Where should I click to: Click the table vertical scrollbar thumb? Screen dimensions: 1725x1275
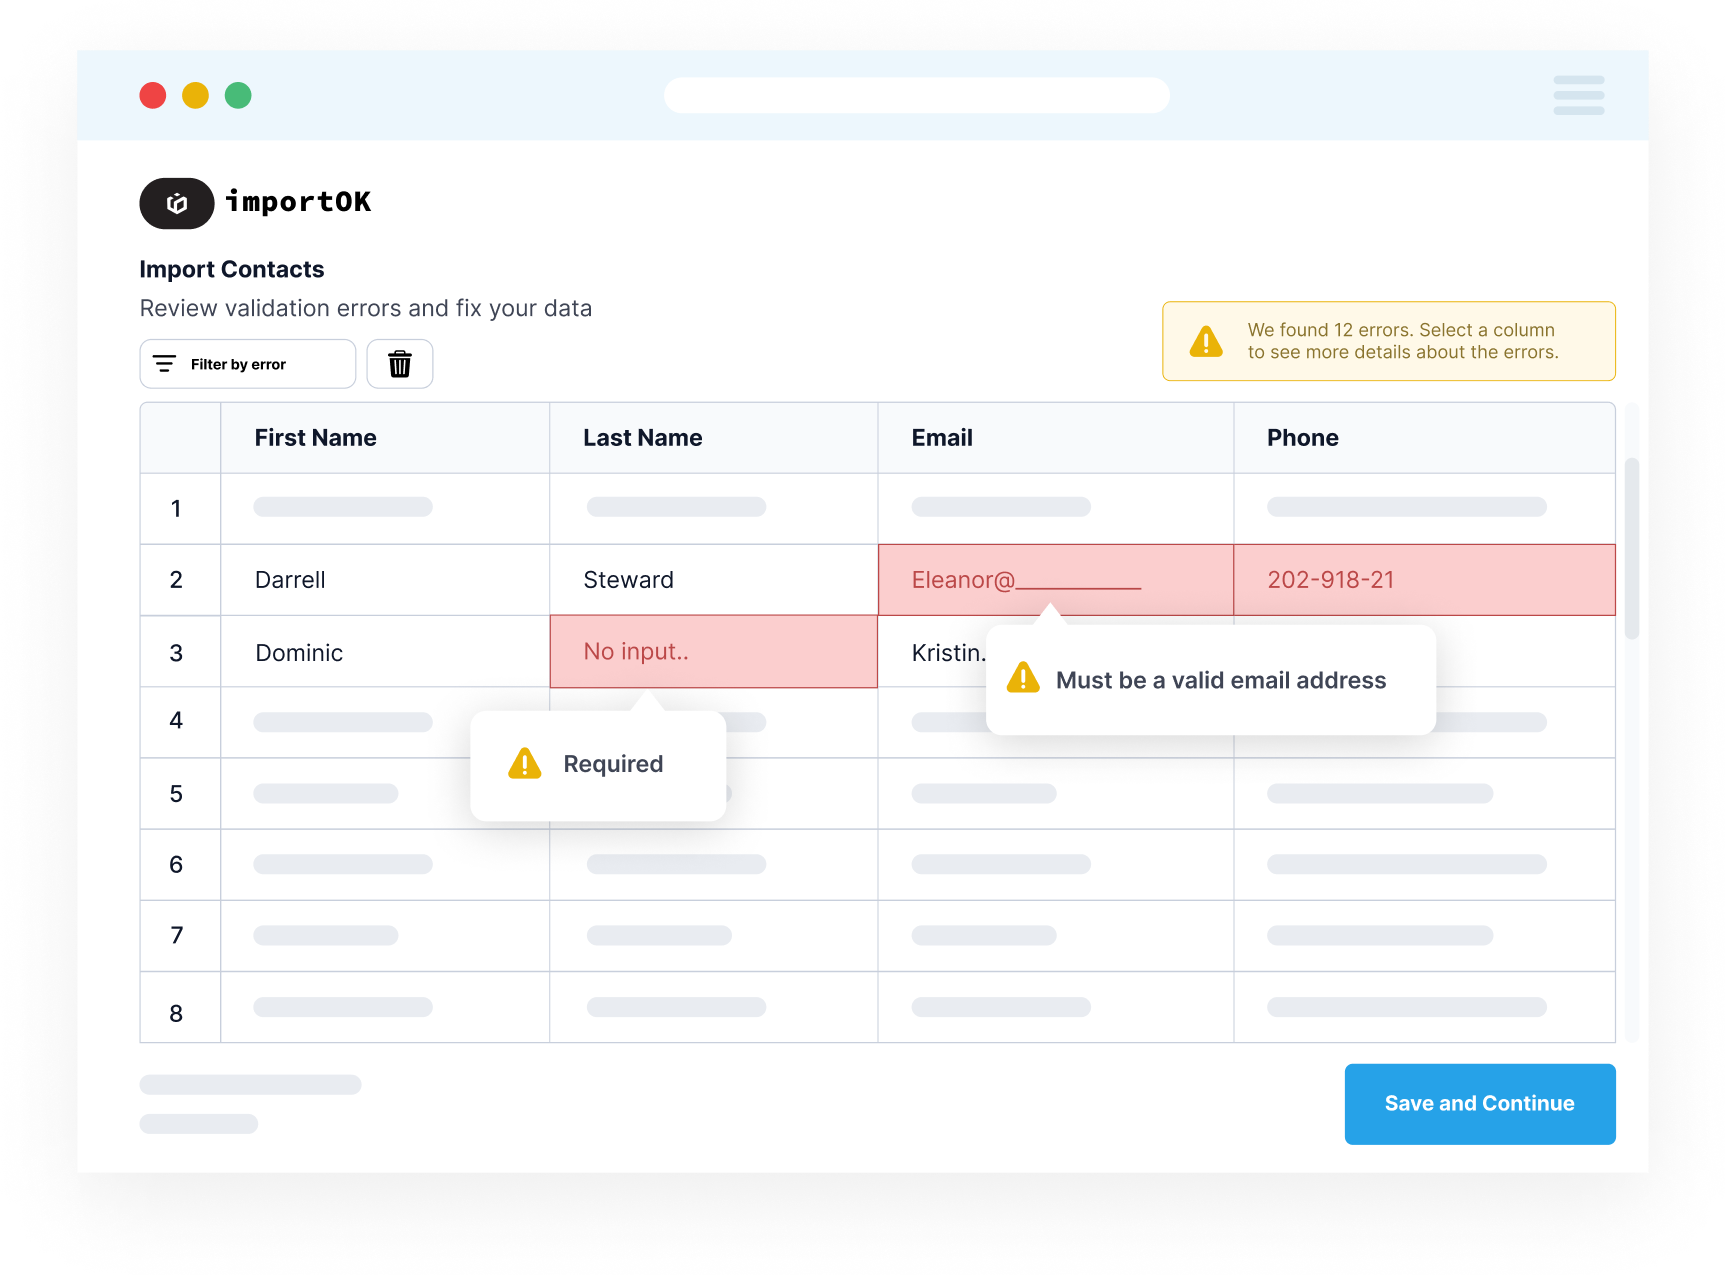point(1631,548)
